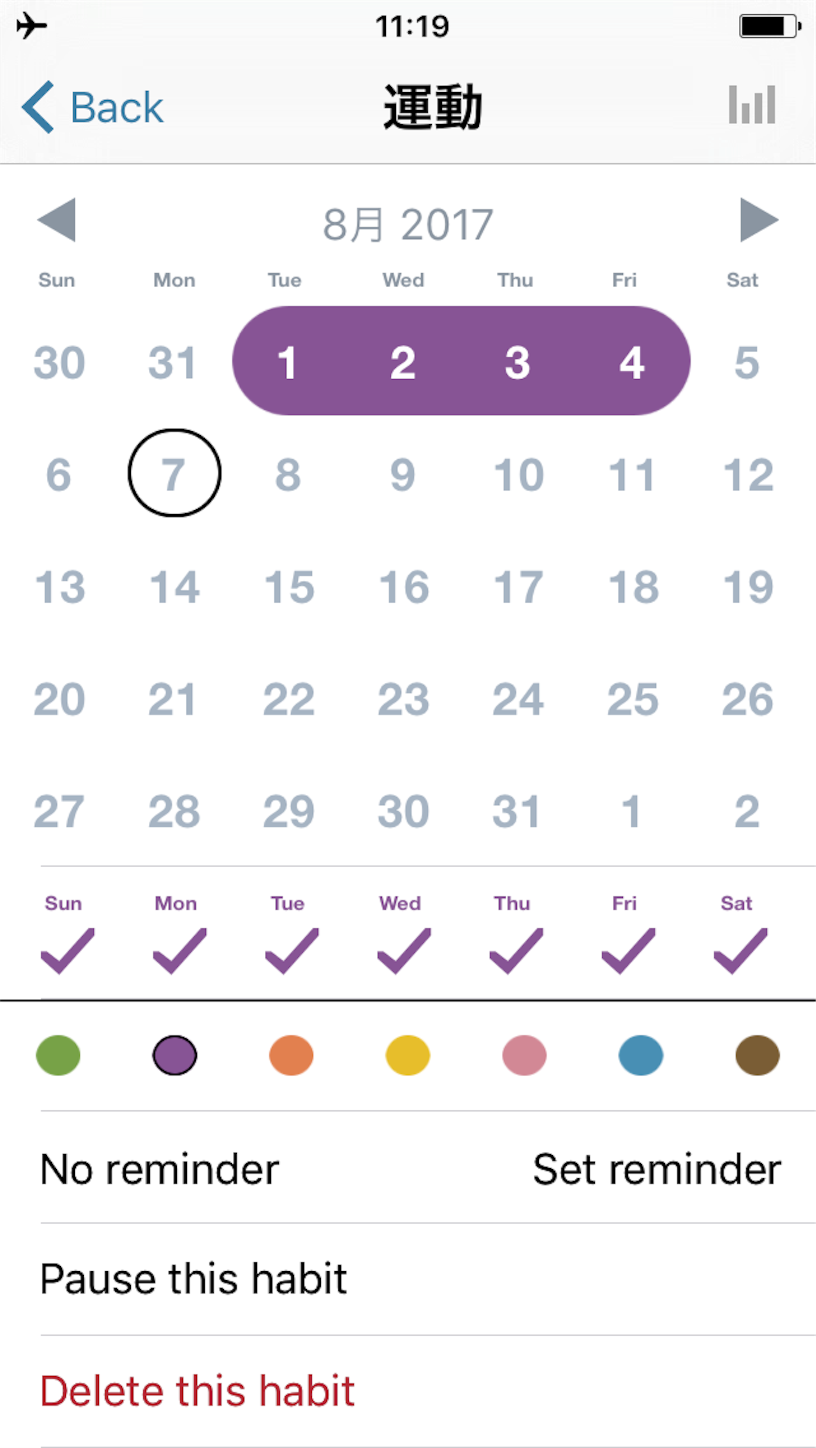Mark August 15 on the calendar
Screen dimensions: 816x1448
click(x=289, y=587)
